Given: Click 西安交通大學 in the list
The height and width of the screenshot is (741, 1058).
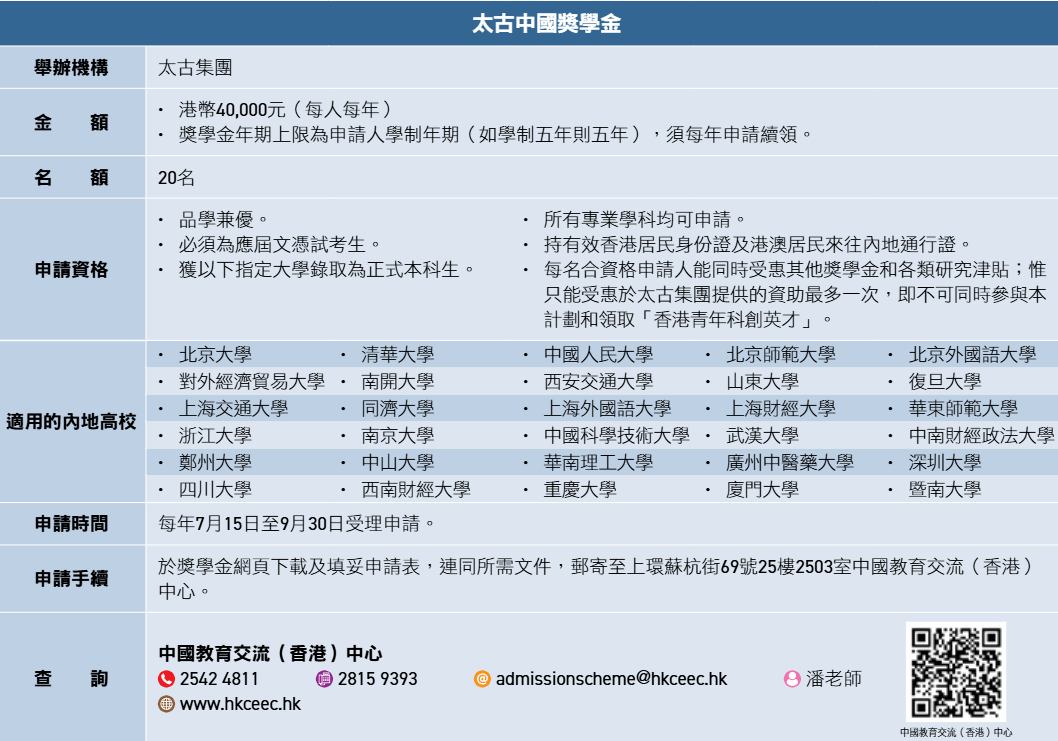Looking at the screenshot, I should (598, 382).
